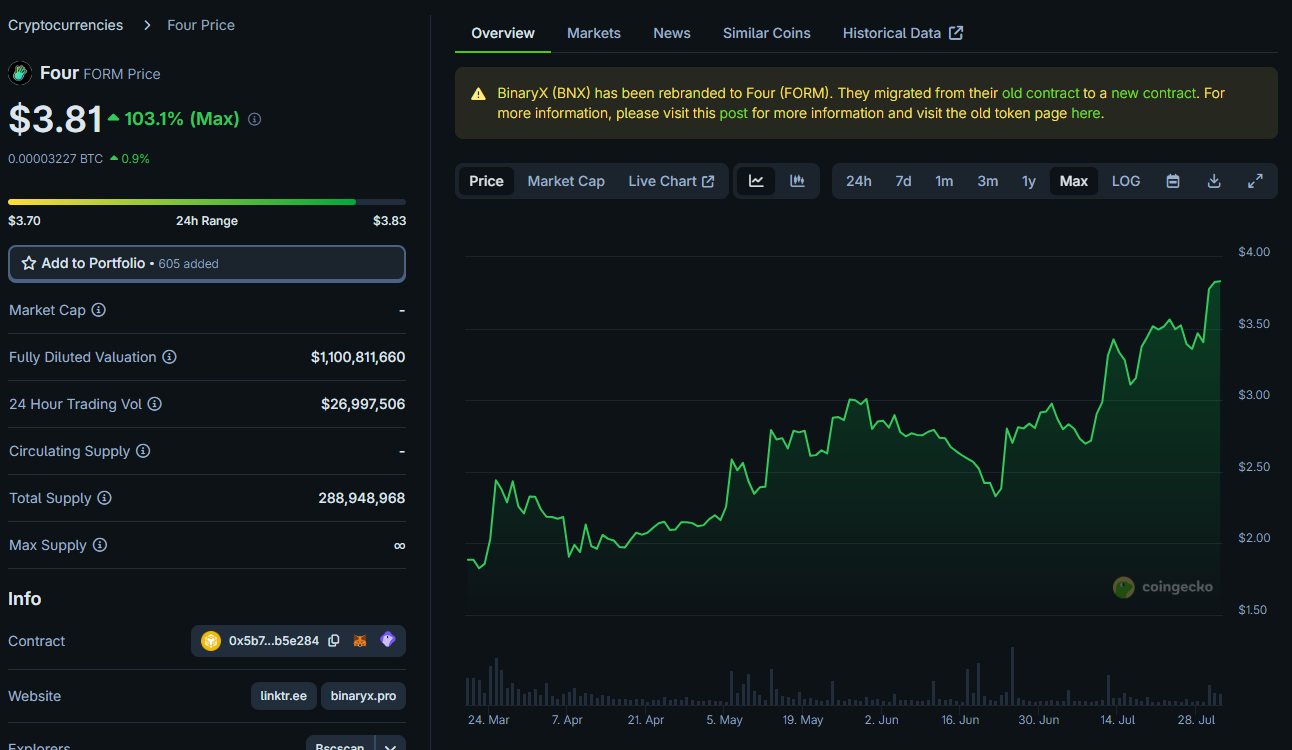Set chart range to Max
Image resolution: width=1292 pixels, height=750 pixels.
pyautogui.click(x=1074, y=181)
